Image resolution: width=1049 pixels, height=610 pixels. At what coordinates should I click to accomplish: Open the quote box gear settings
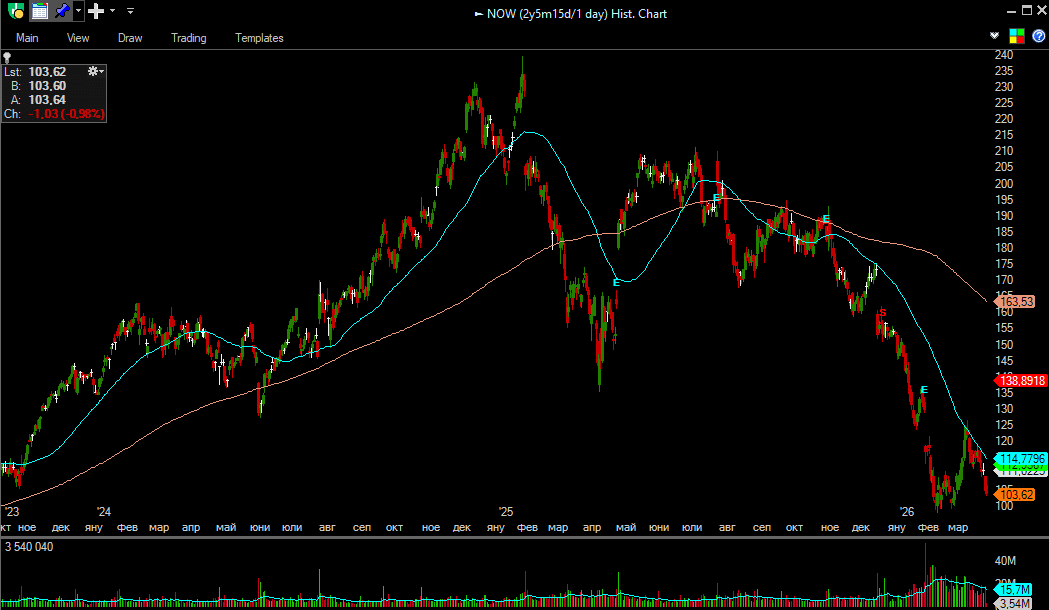[x=95, y=71]
